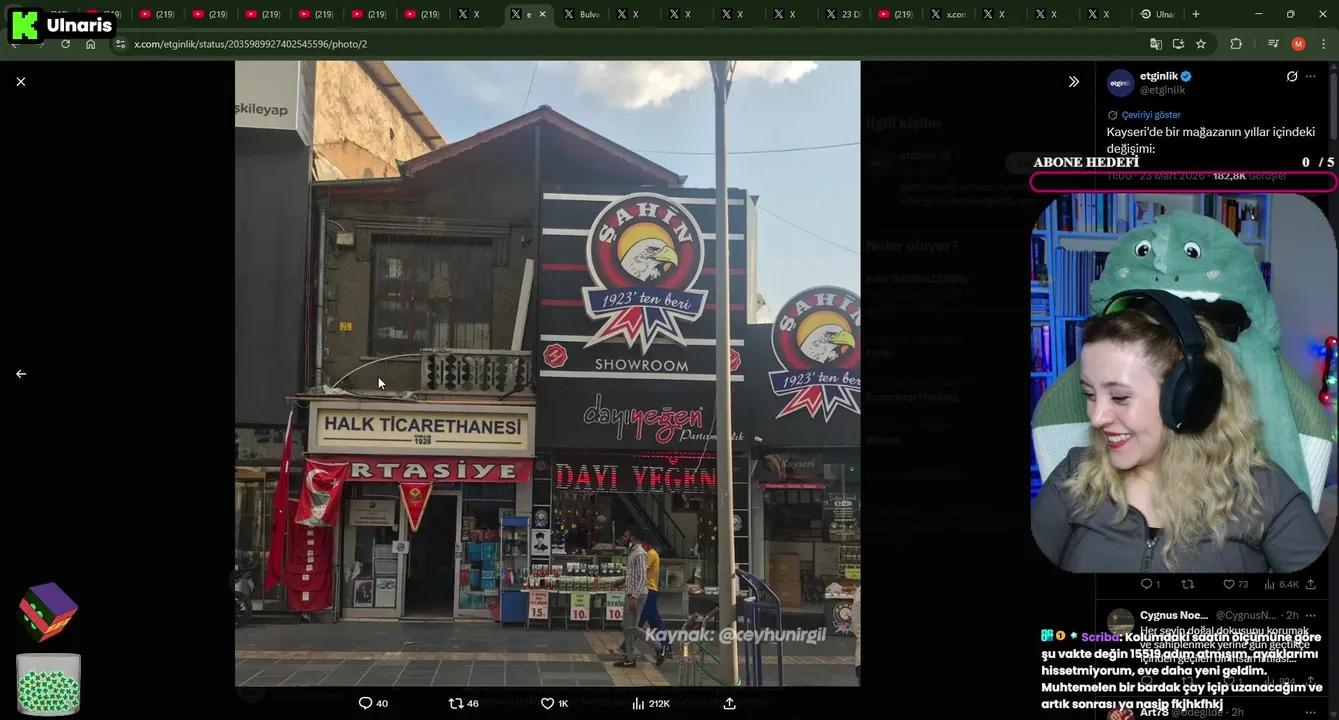The height and width of the screenshot is (720, 1339).
Task: Close the photo viewer with X
Action: 21,82
